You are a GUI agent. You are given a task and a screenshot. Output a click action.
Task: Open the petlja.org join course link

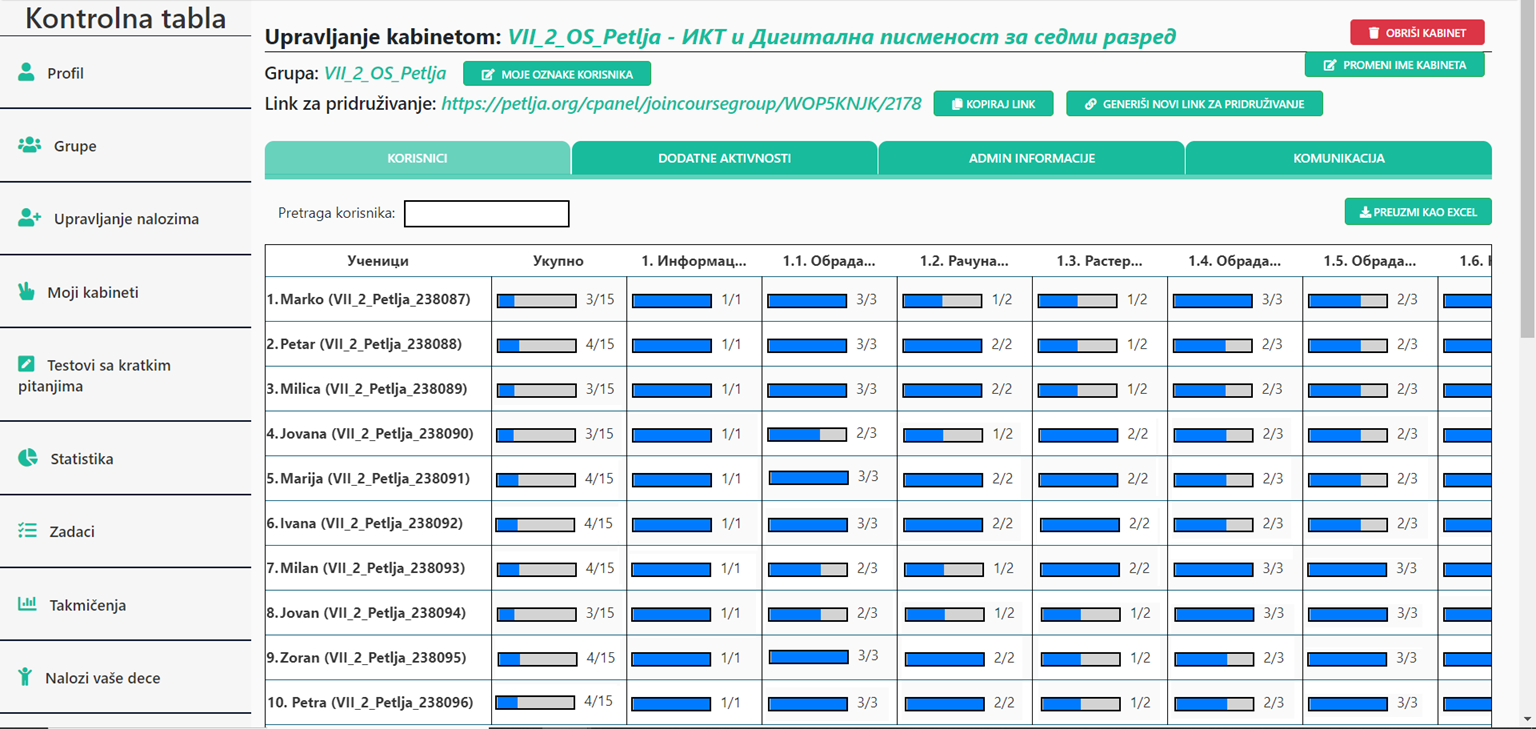click(x=681, y=103)
